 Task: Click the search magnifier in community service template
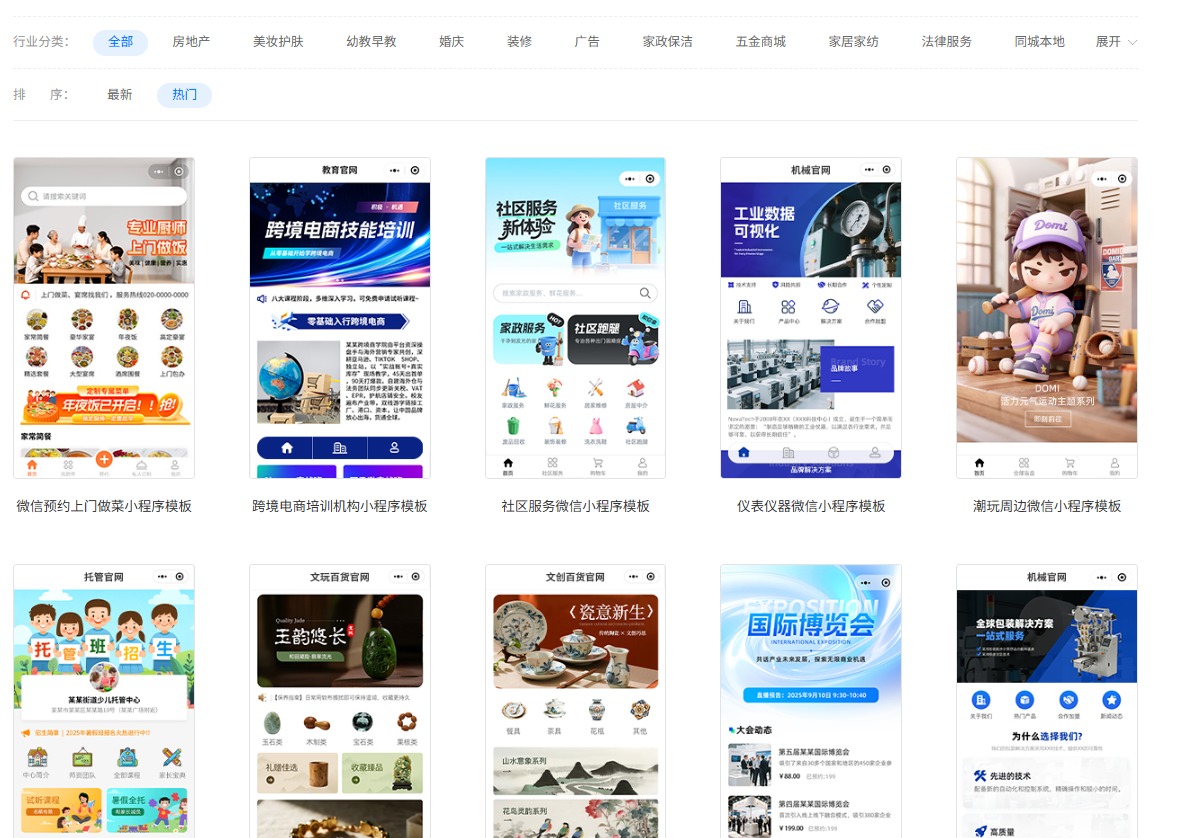646,293
